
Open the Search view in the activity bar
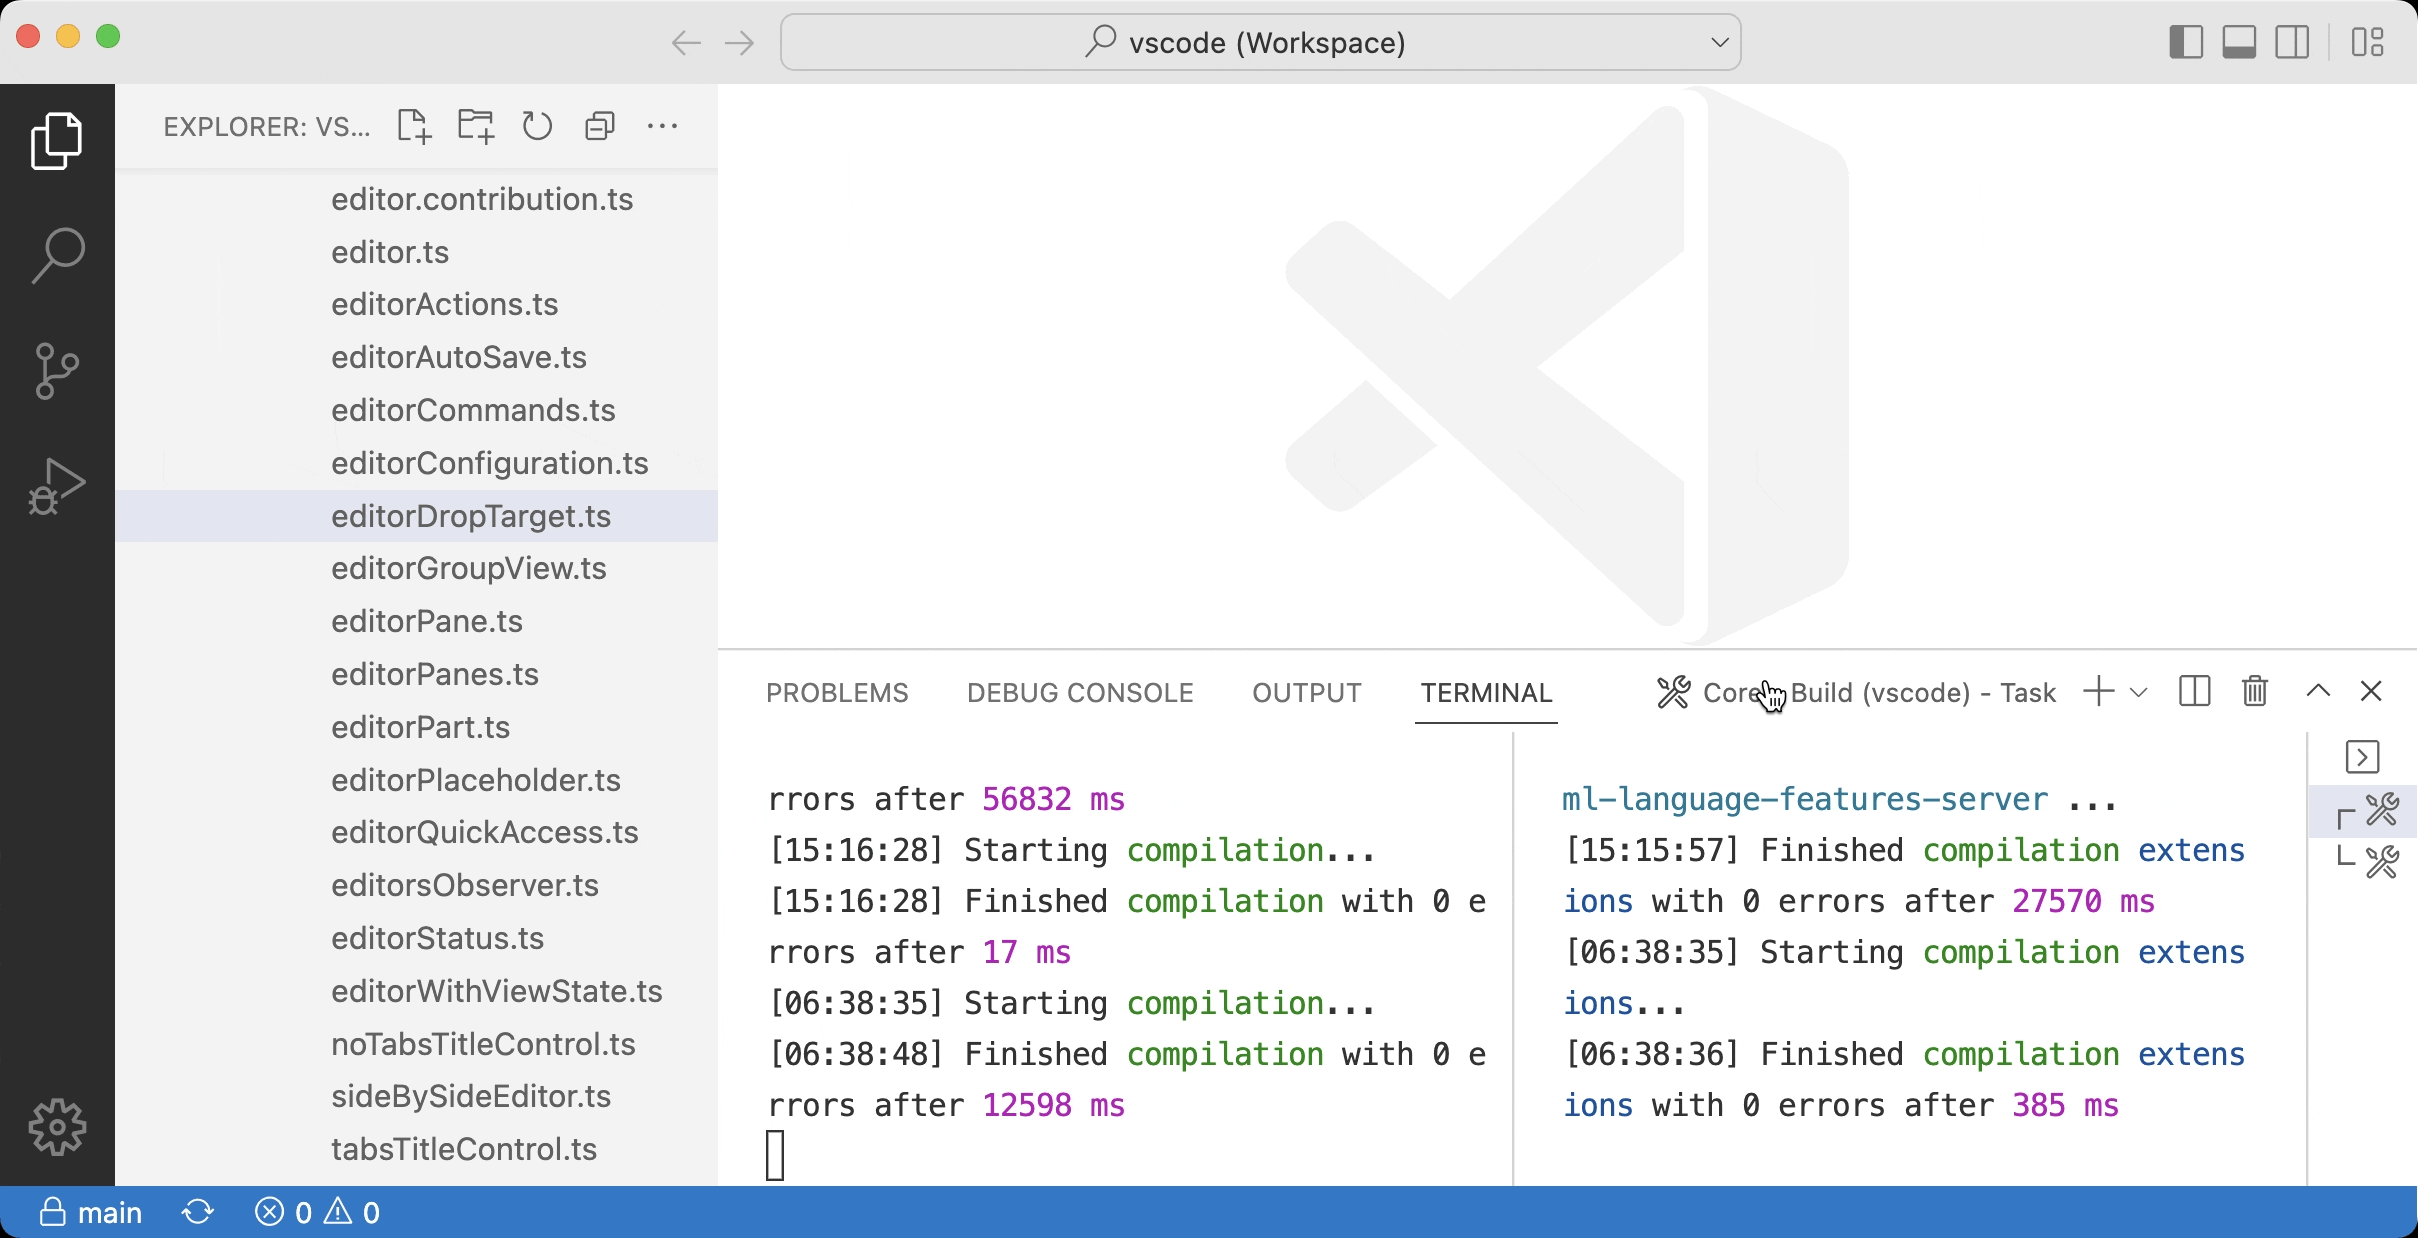[x=57, y=253]
